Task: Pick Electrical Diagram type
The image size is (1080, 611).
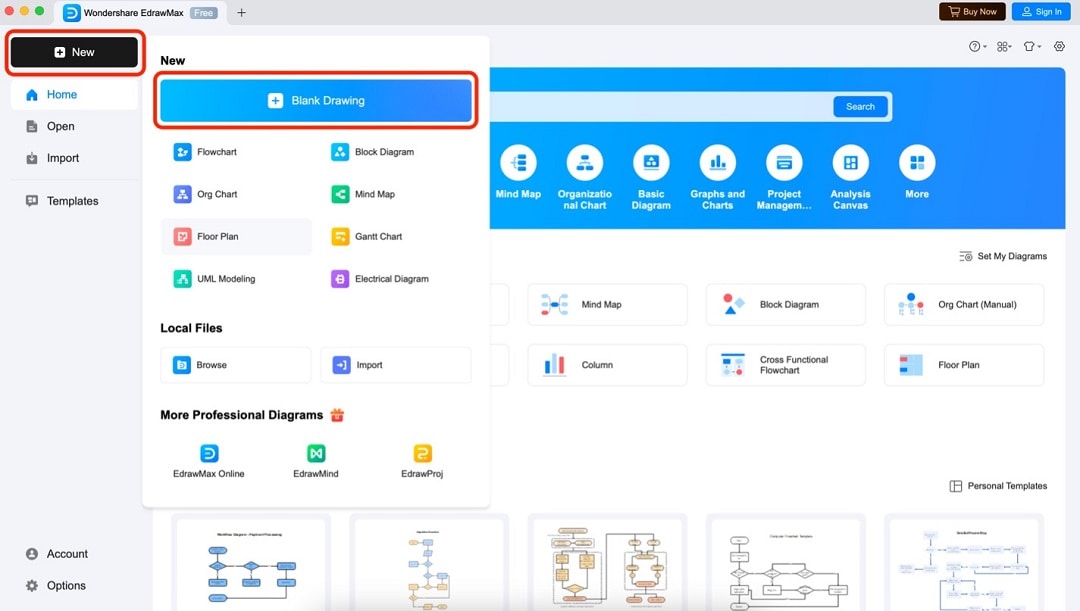Action: pyautogui.click(x=395, y=279)
